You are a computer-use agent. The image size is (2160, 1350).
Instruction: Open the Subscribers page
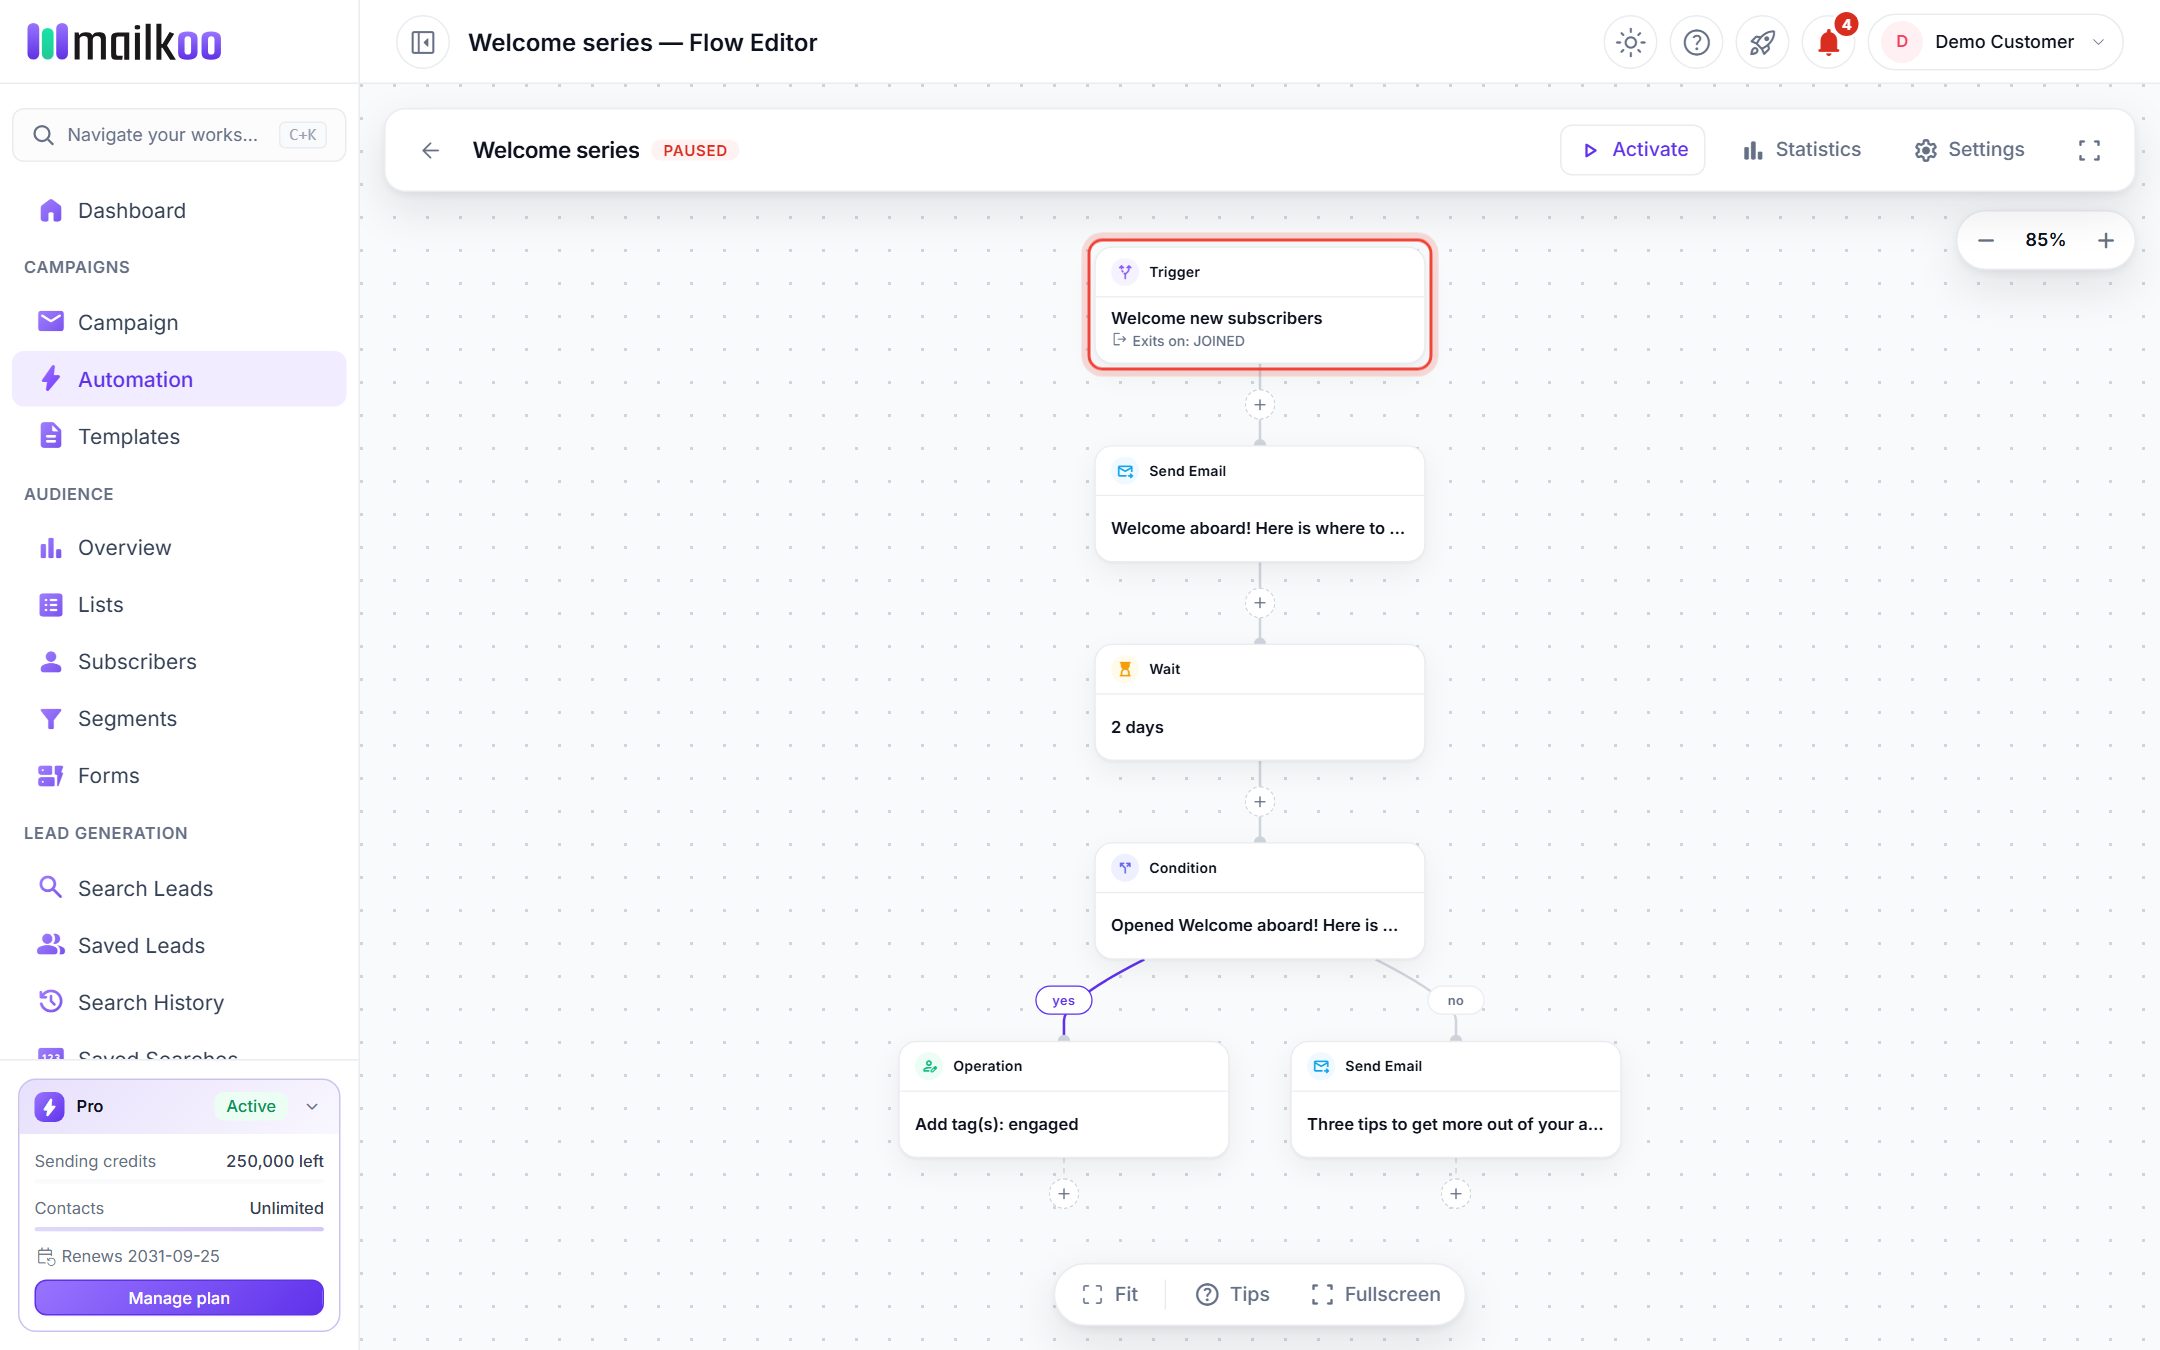(179, 662)
